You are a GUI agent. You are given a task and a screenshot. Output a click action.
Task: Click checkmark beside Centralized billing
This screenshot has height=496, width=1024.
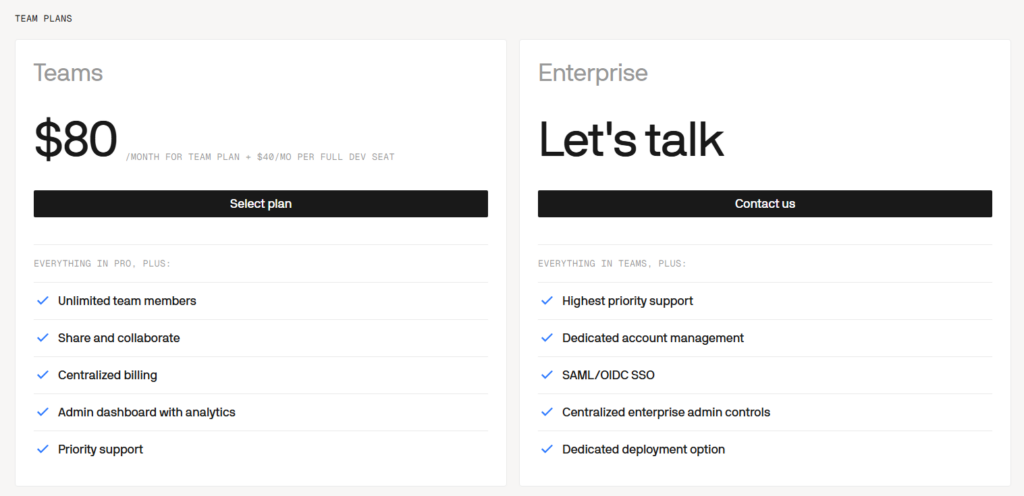(x=43, y=375)
